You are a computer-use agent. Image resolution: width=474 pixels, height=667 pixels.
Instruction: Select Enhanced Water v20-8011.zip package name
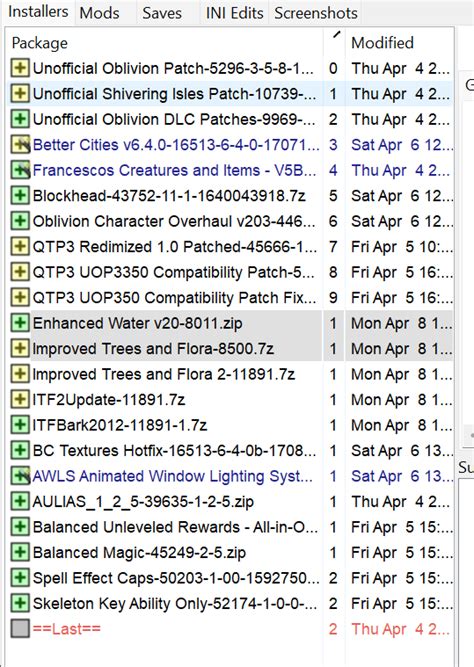pos(137,323)
